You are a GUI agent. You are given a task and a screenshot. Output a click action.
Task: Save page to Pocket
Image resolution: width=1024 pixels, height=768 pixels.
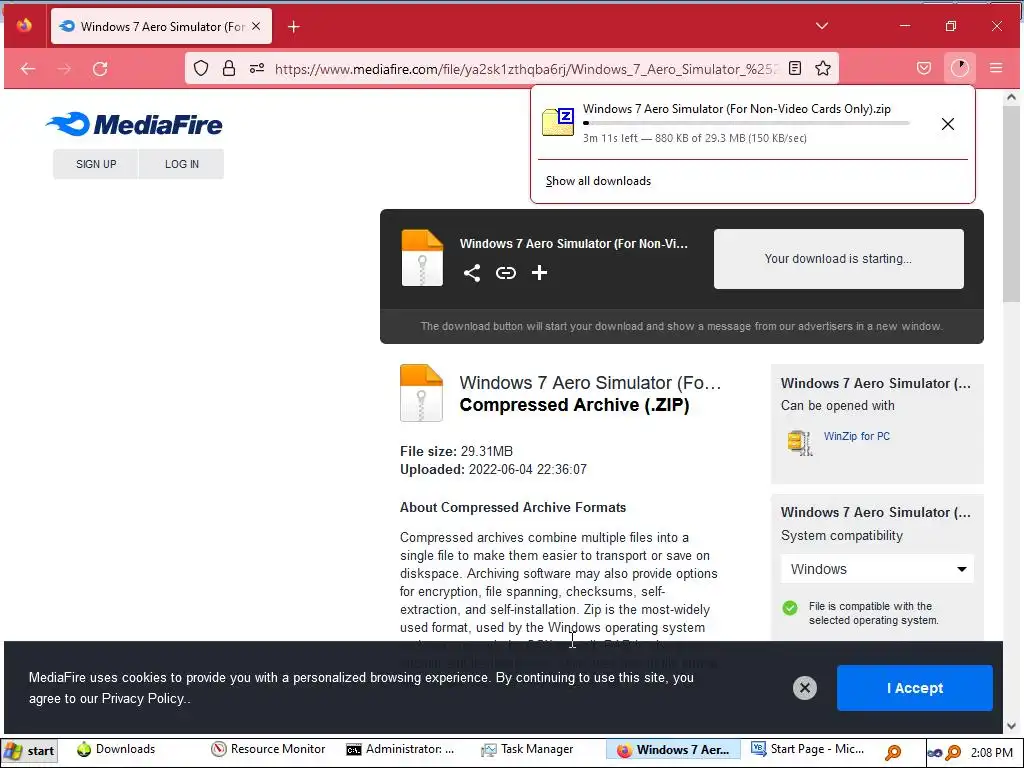[923, 69]
